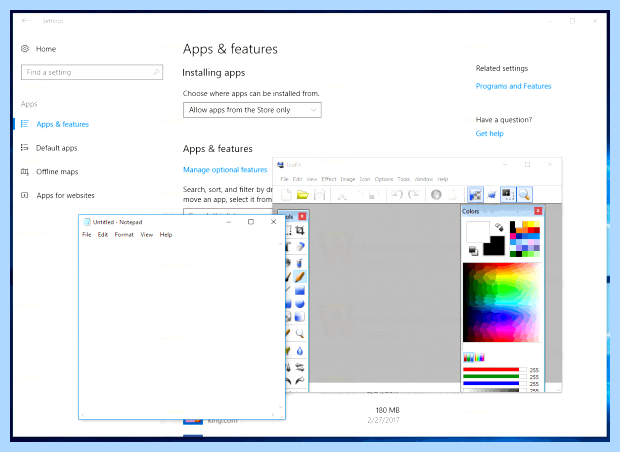Open the File menu in Notepad
The height and width of the screenshot is (452, 620).
click(x=87, y=235)
